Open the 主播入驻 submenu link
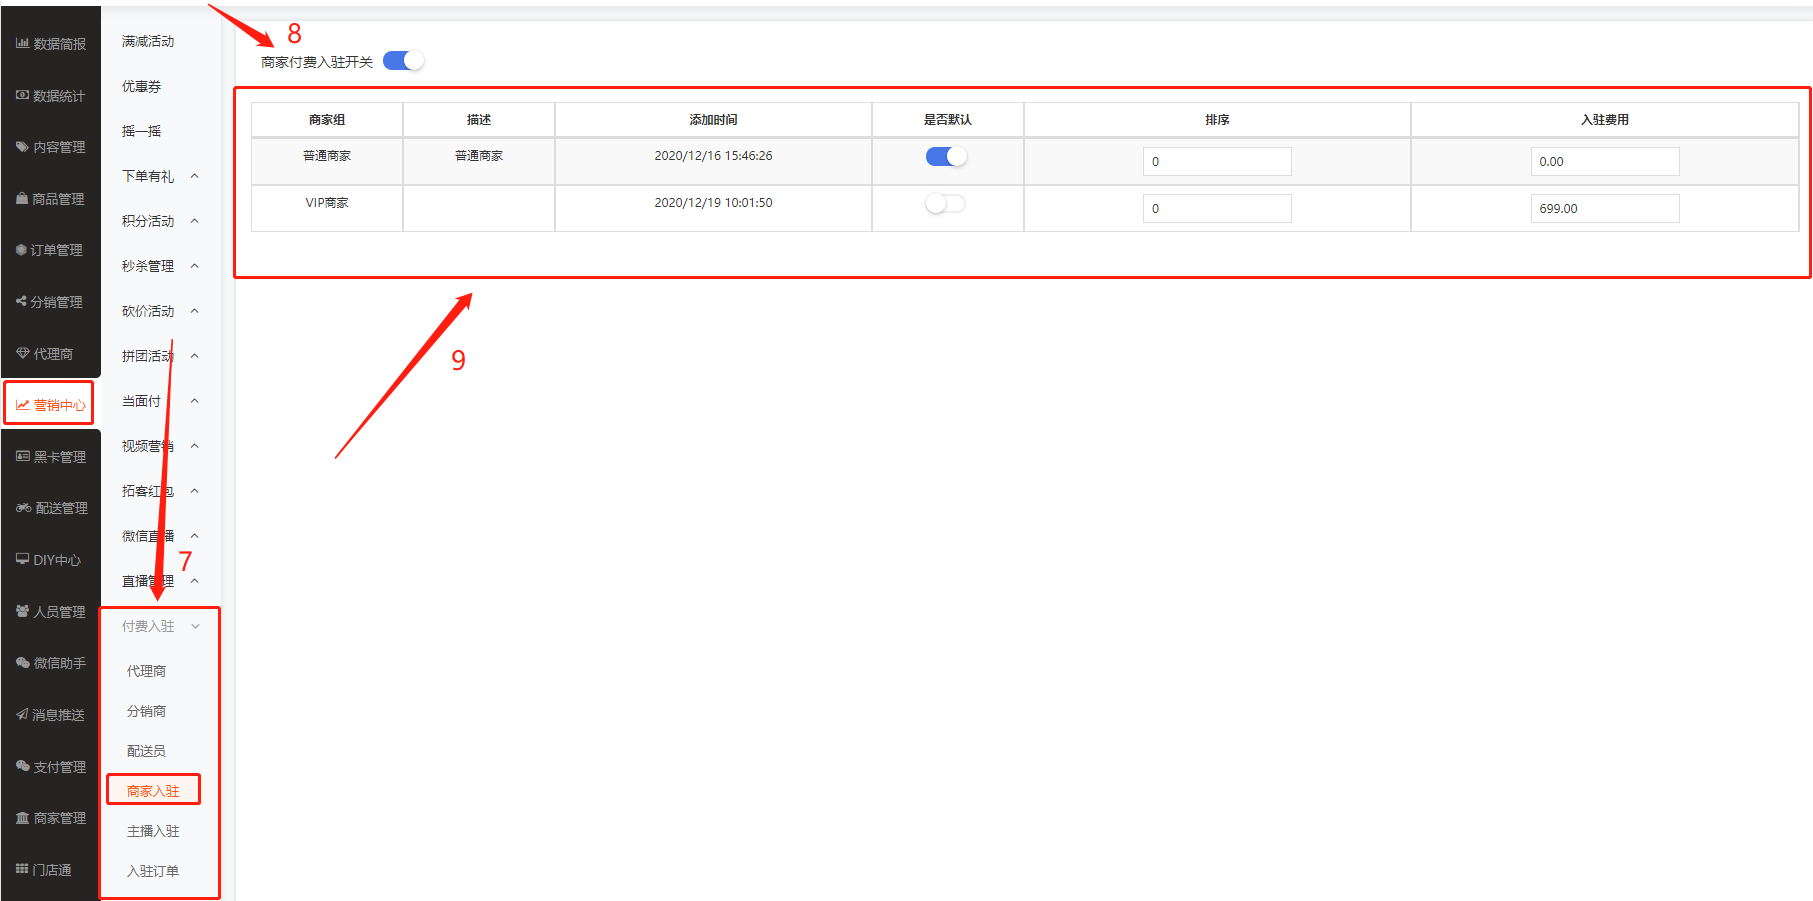Screen dimensions: 1813x901 coord(153,831)
